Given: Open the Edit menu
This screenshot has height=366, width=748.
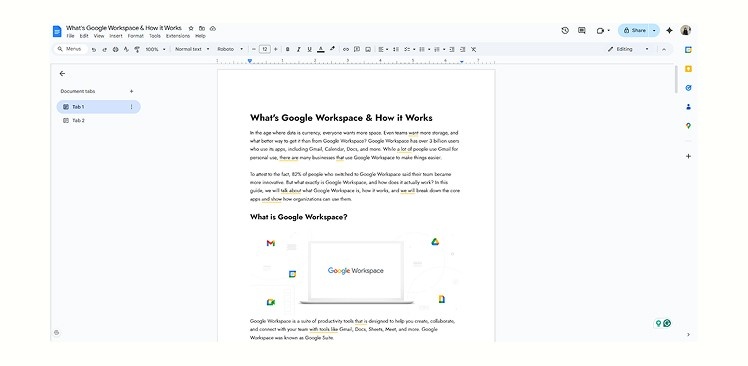Looking at the screenshot, I should point(84,36).
